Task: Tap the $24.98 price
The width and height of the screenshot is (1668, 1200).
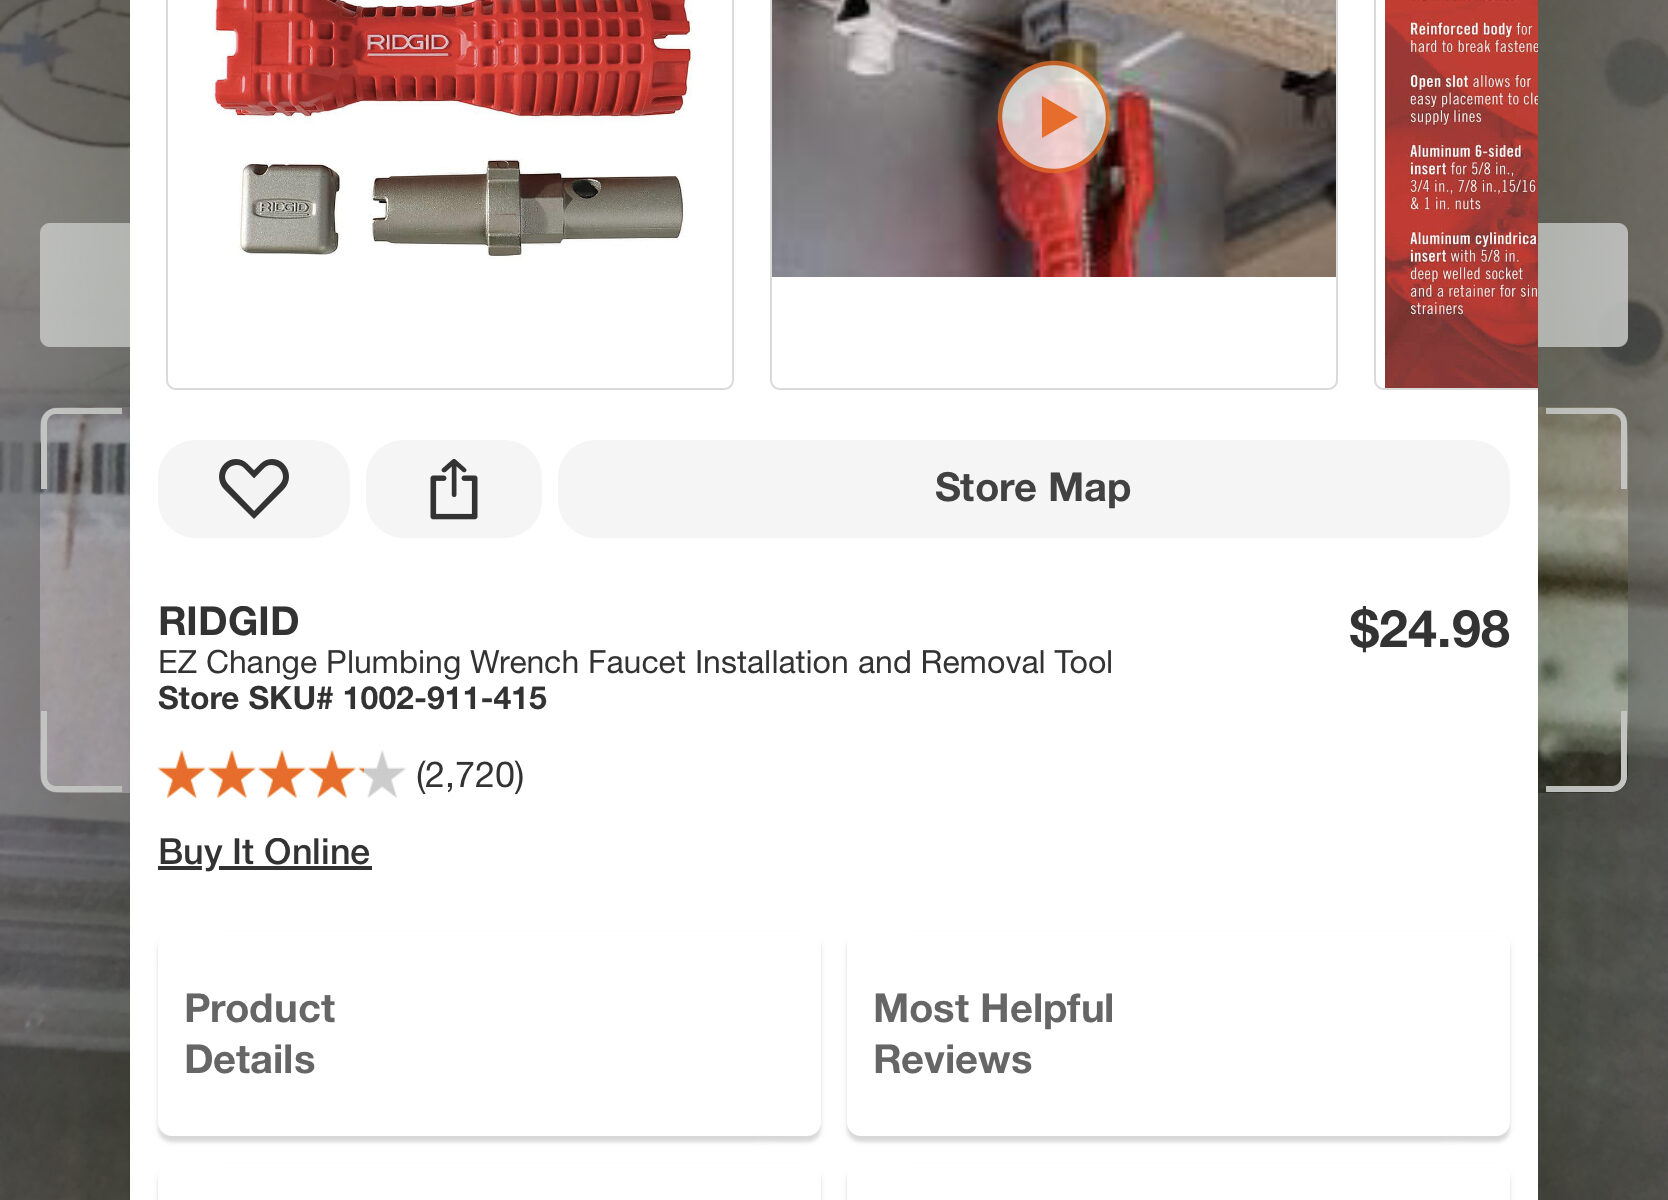Action: [1428, 629]
